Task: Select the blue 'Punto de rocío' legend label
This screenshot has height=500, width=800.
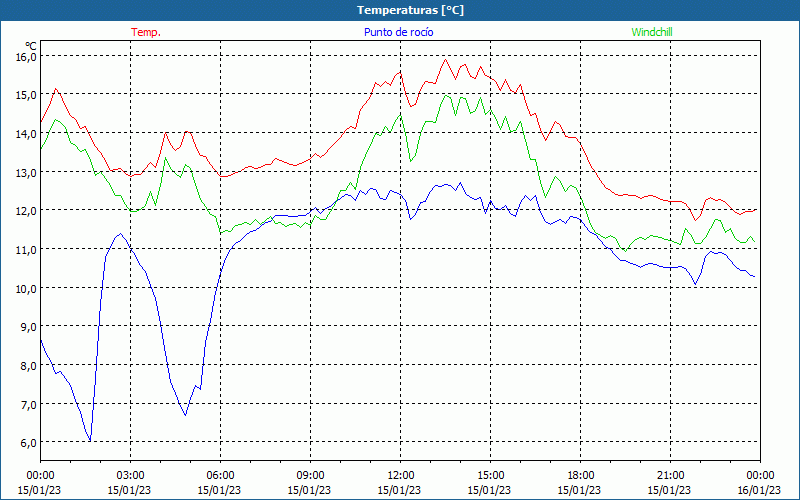Action: click(398, 32)
